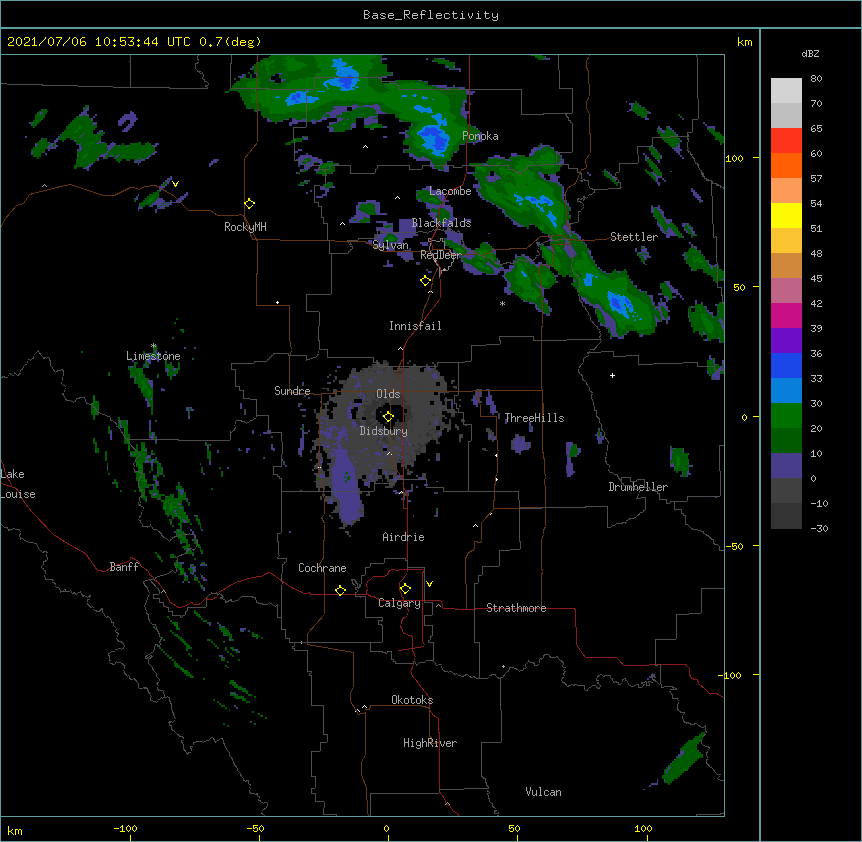Pick the red 60–65 dBZ legend swatch
The image size is (862, 842).
pos(786,141)
